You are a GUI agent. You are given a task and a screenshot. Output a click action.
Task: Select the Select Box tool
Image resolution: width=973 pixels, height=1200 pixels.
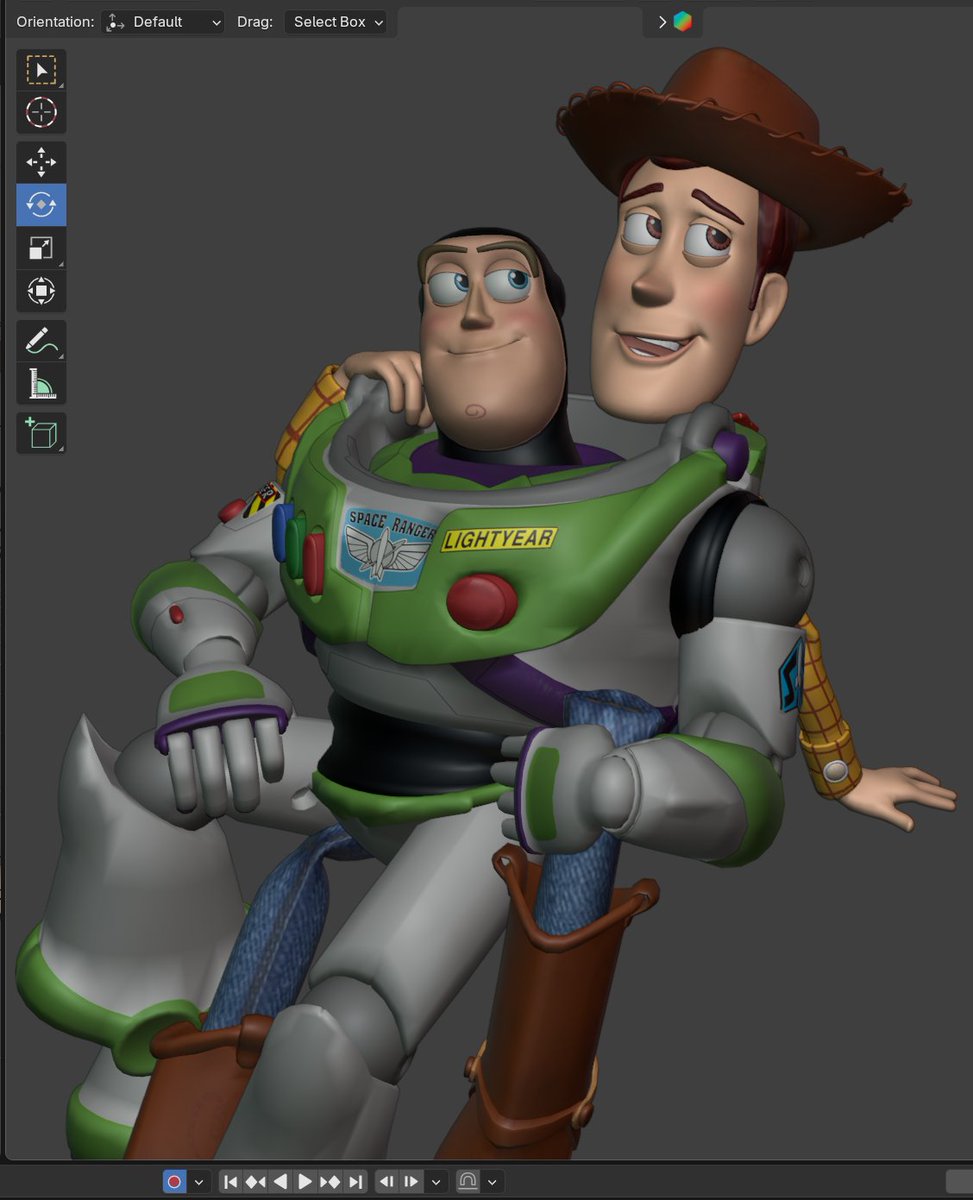(41, 70)
